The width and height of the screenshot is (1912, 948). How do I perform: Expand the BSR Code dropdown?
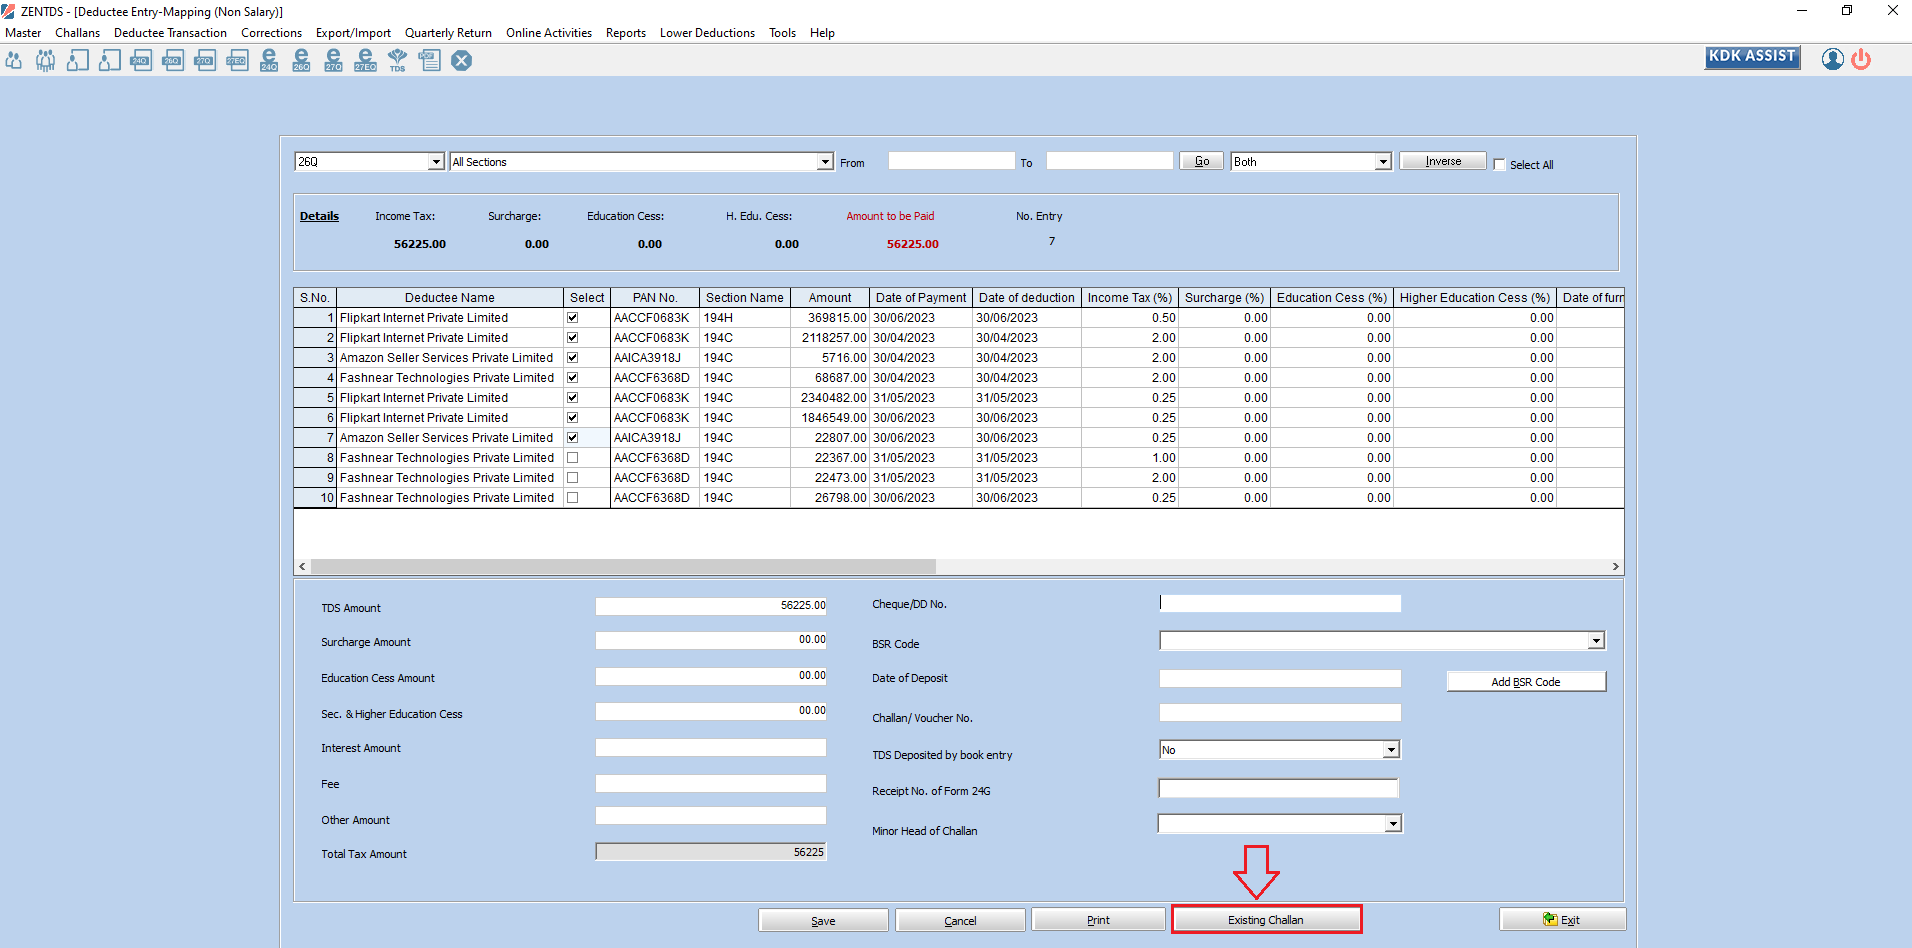[x=1596, y=641]
